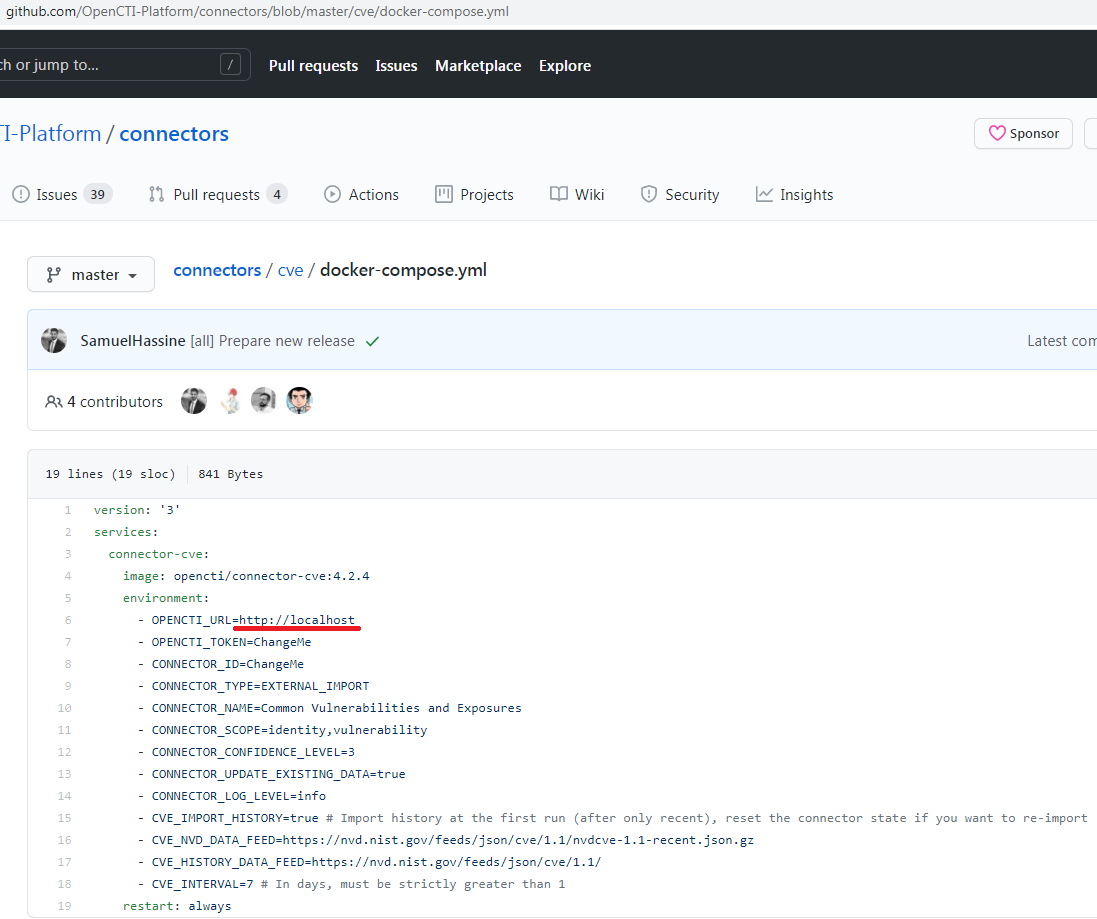
Task: Click the Projects board icon
Action: 442,194
